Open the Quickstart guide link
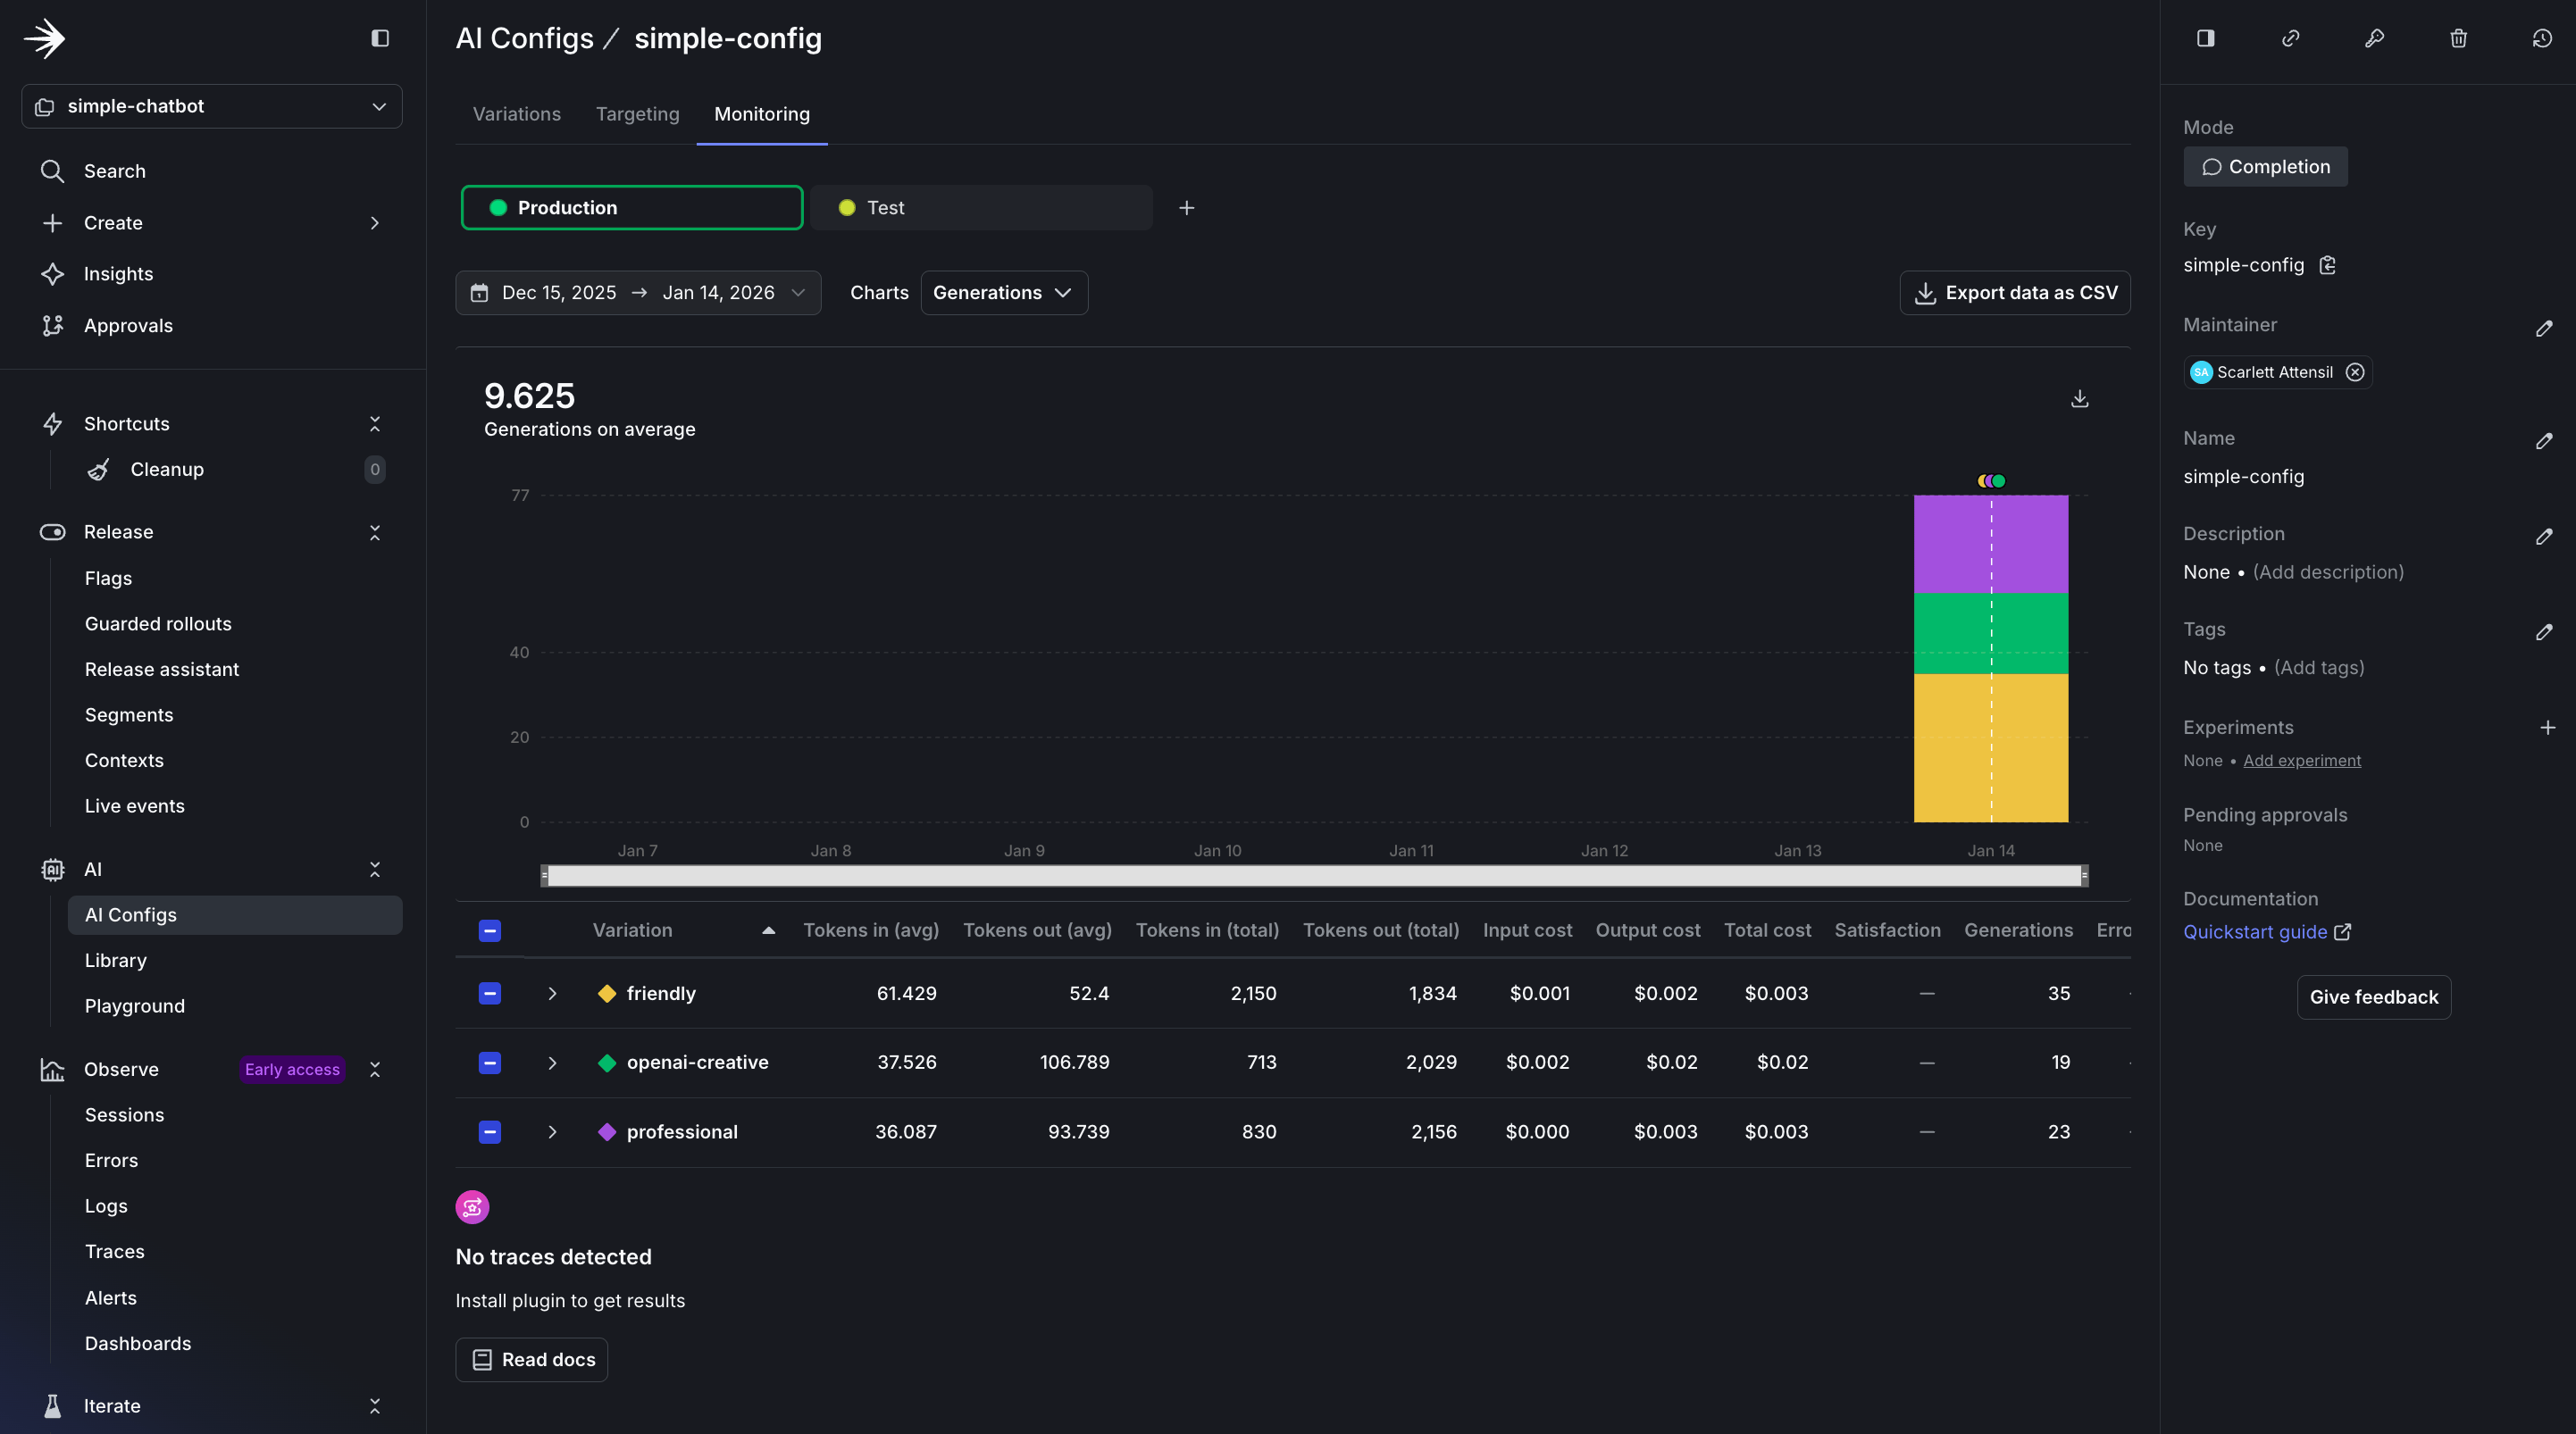The height and width of the screenshot is (1434, 2576). coord(2266,932)
